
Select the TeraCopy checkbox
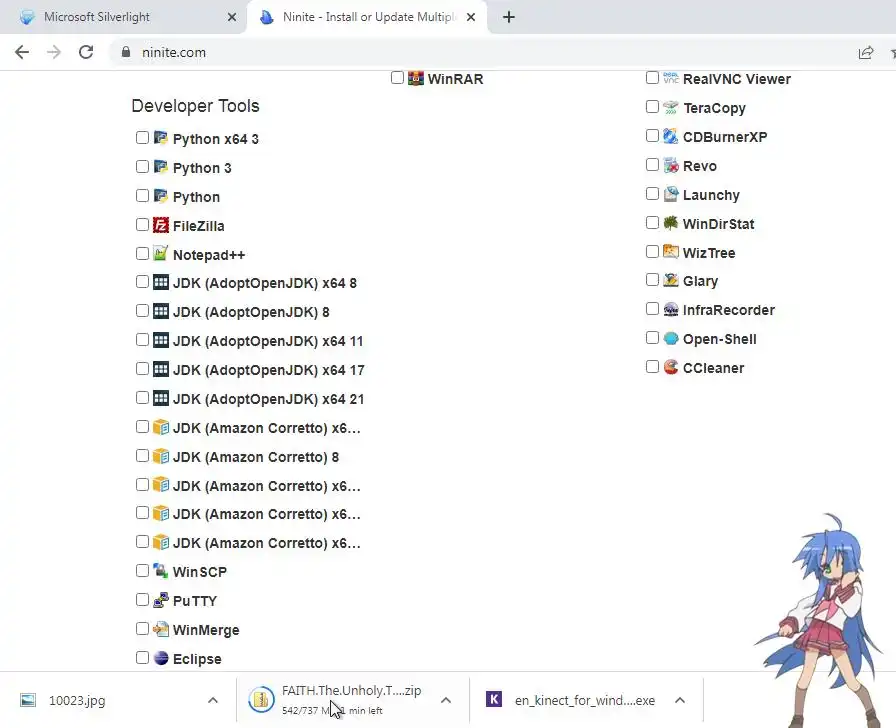pyautogui.click(x=652, y=106)
